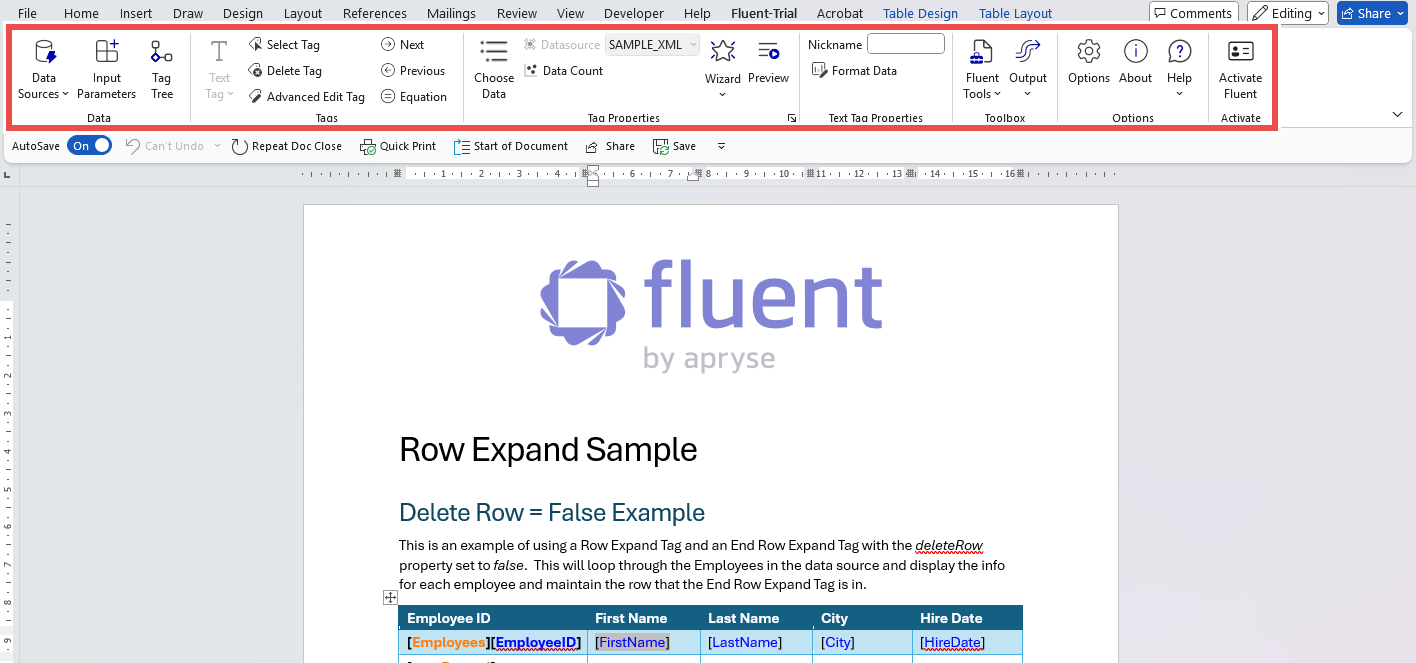Switch to the References tab
This screenshot has height=663, width=1416.
click(x=374, y=13)
